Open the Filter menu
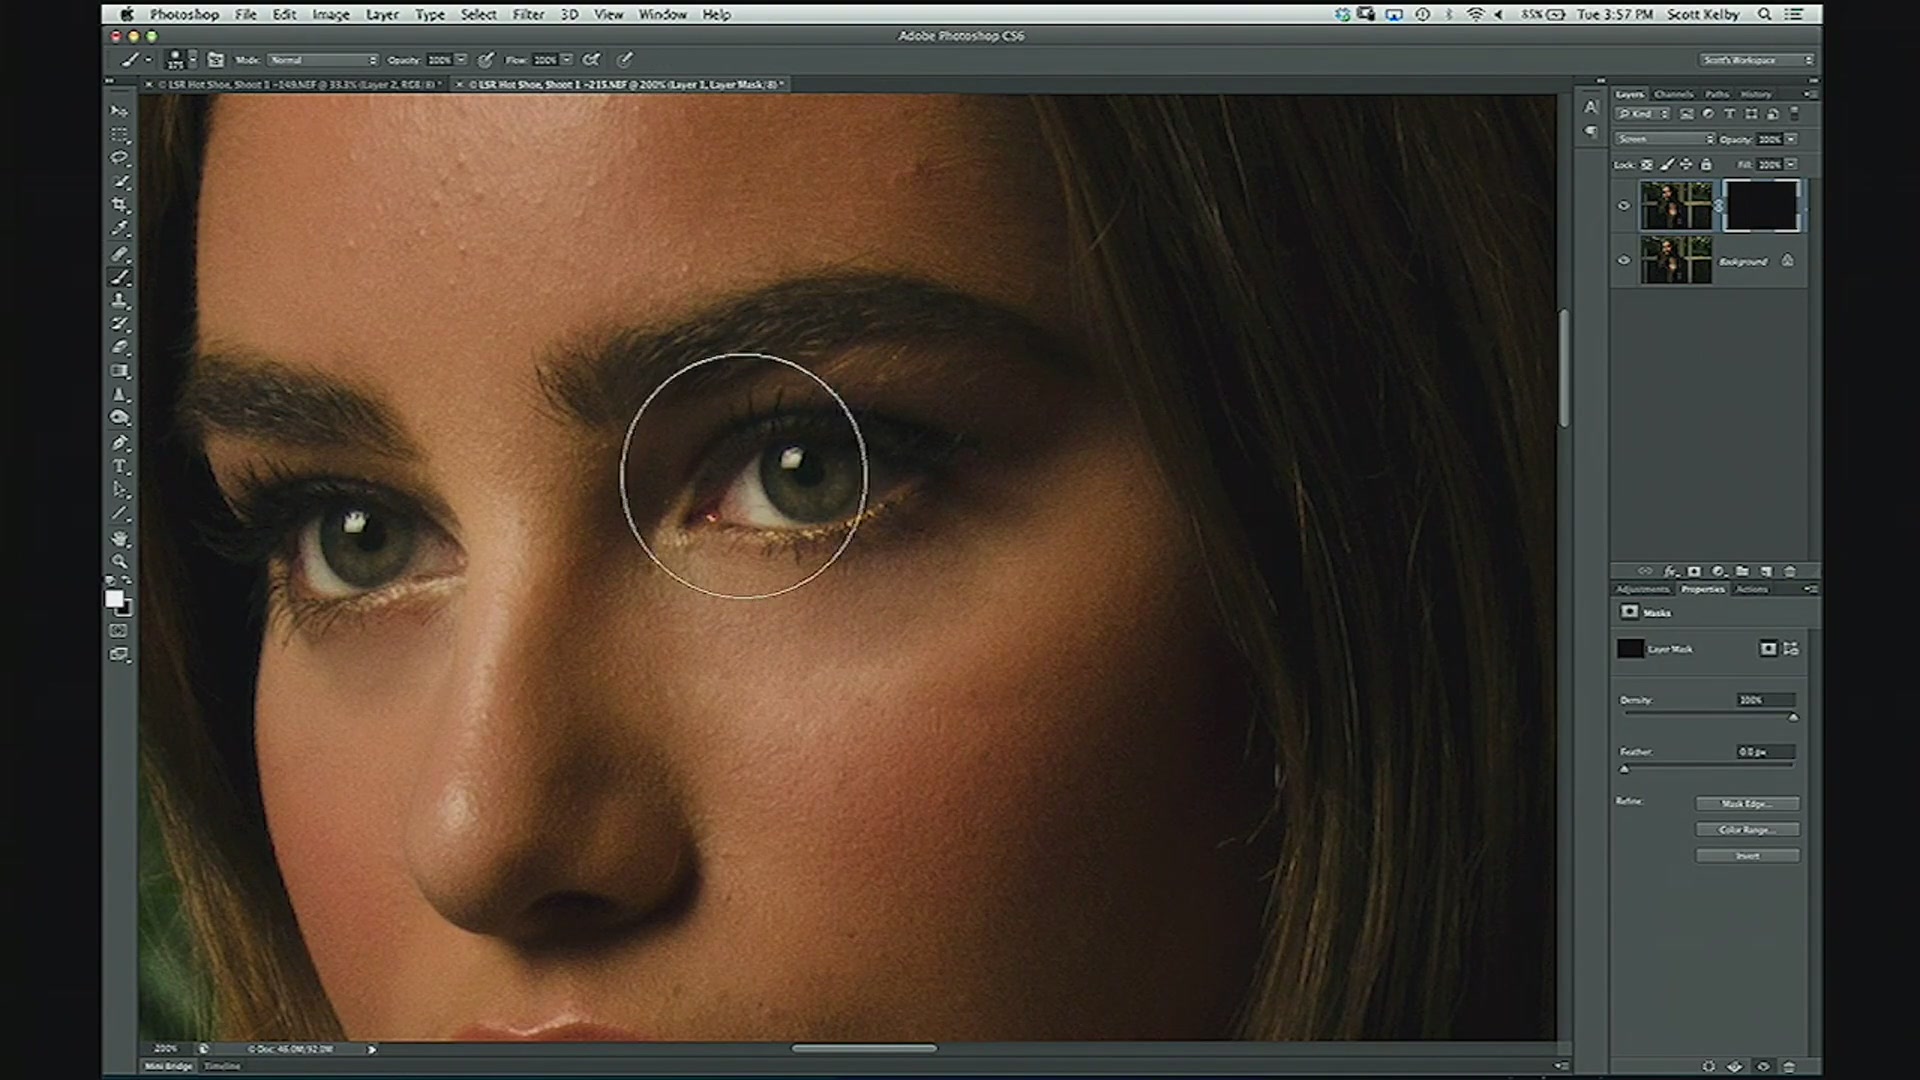 [x=528, y=15]
